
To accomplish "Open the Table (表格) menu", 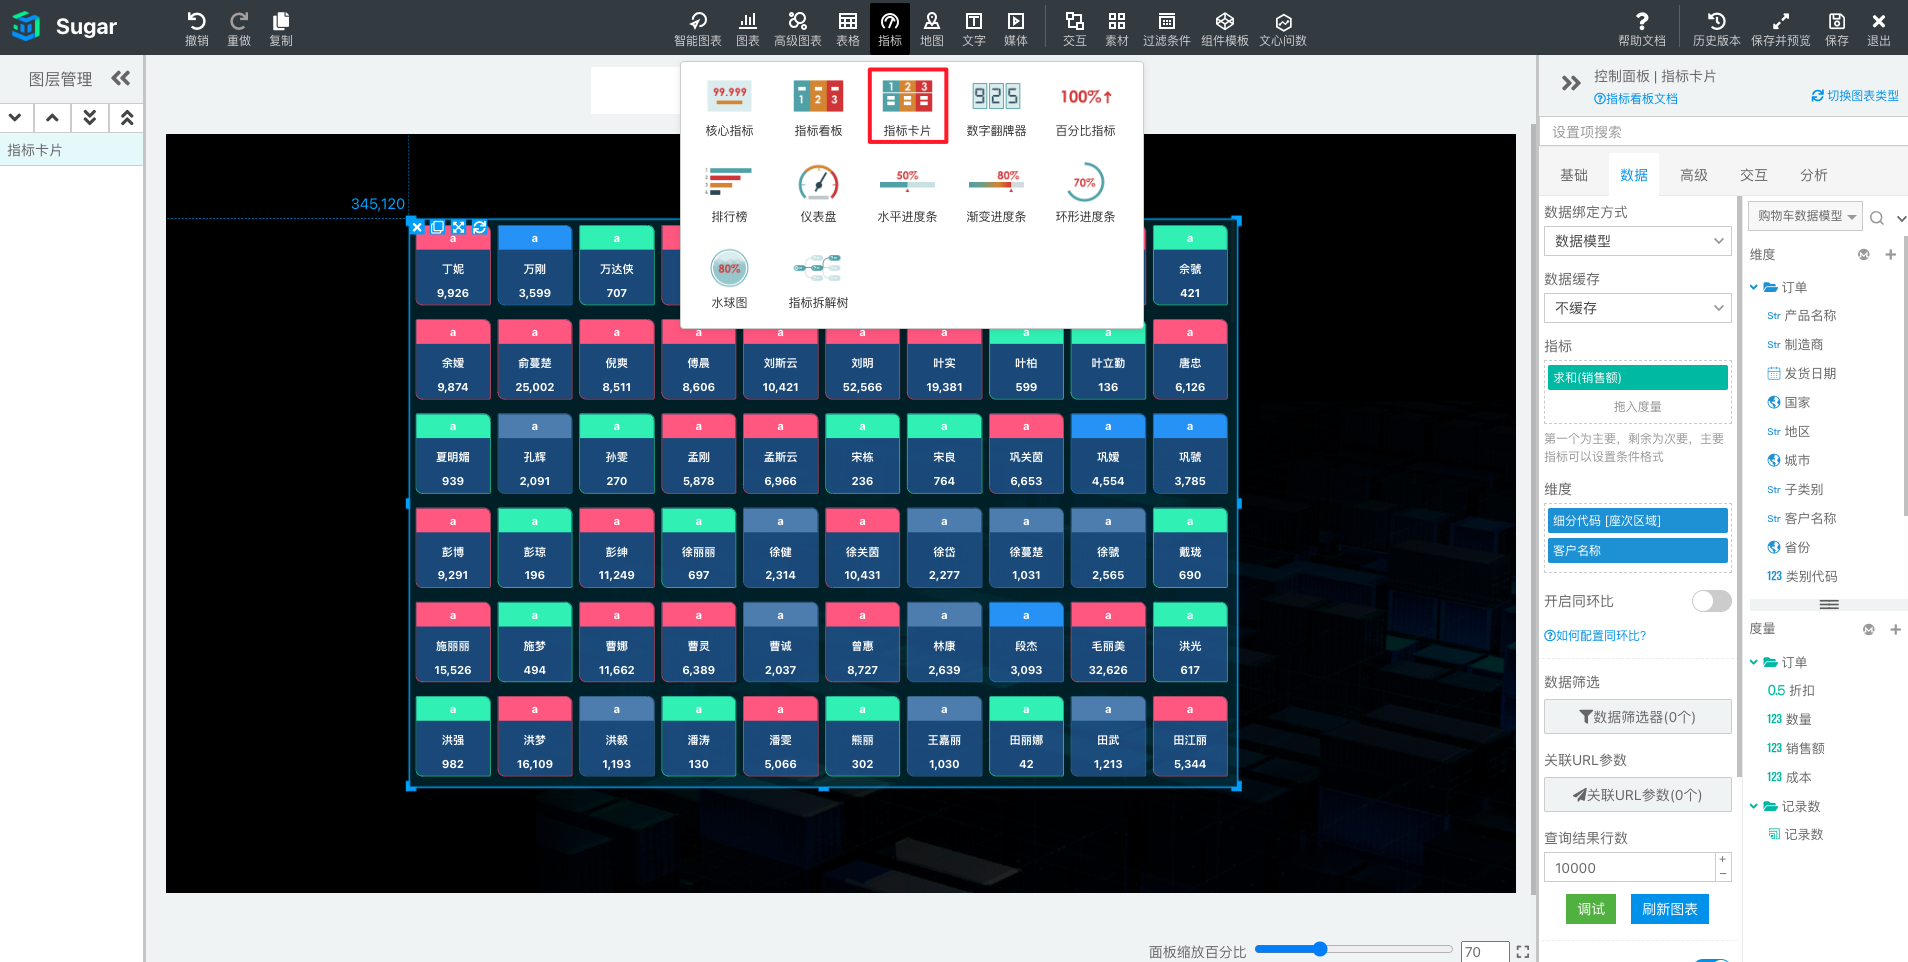I will click(x=847, y=28).
